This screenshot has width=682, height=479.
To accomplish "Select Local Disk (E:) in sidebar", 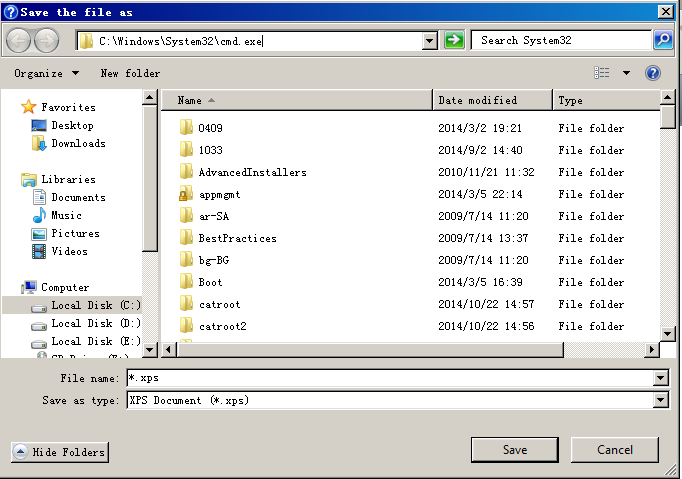I will [86, 342].
